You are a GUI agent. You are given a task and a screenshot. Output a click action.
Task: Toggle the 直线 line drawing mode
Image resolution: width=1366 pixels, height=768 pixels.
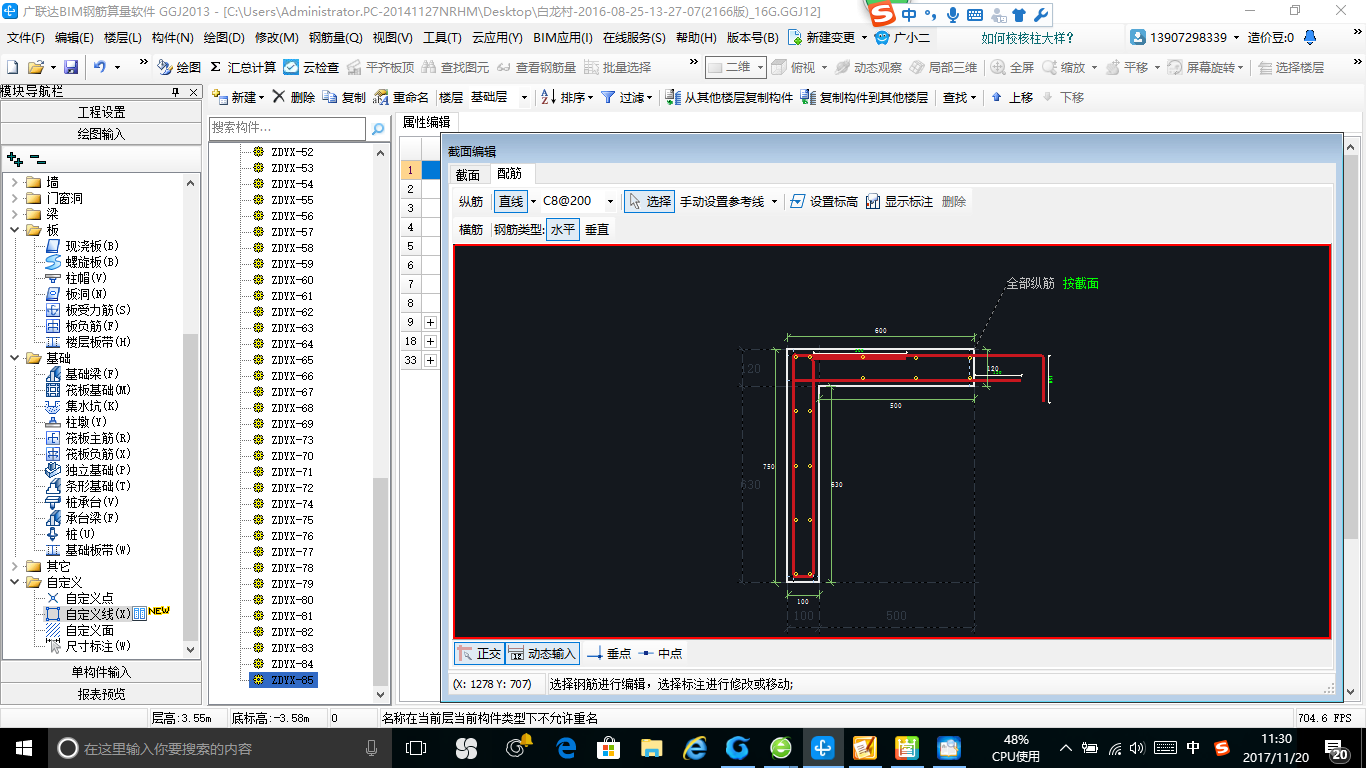(x=511, y=201)
